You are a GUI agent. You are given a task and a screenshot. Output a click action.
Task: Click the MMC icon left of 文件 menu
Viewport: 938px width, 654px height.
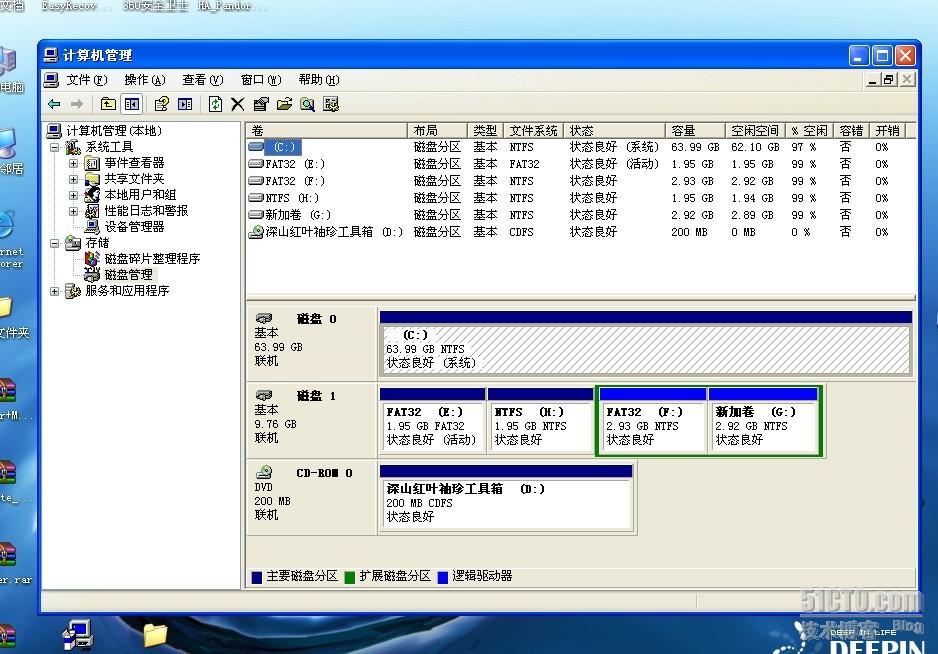[51, 80]
